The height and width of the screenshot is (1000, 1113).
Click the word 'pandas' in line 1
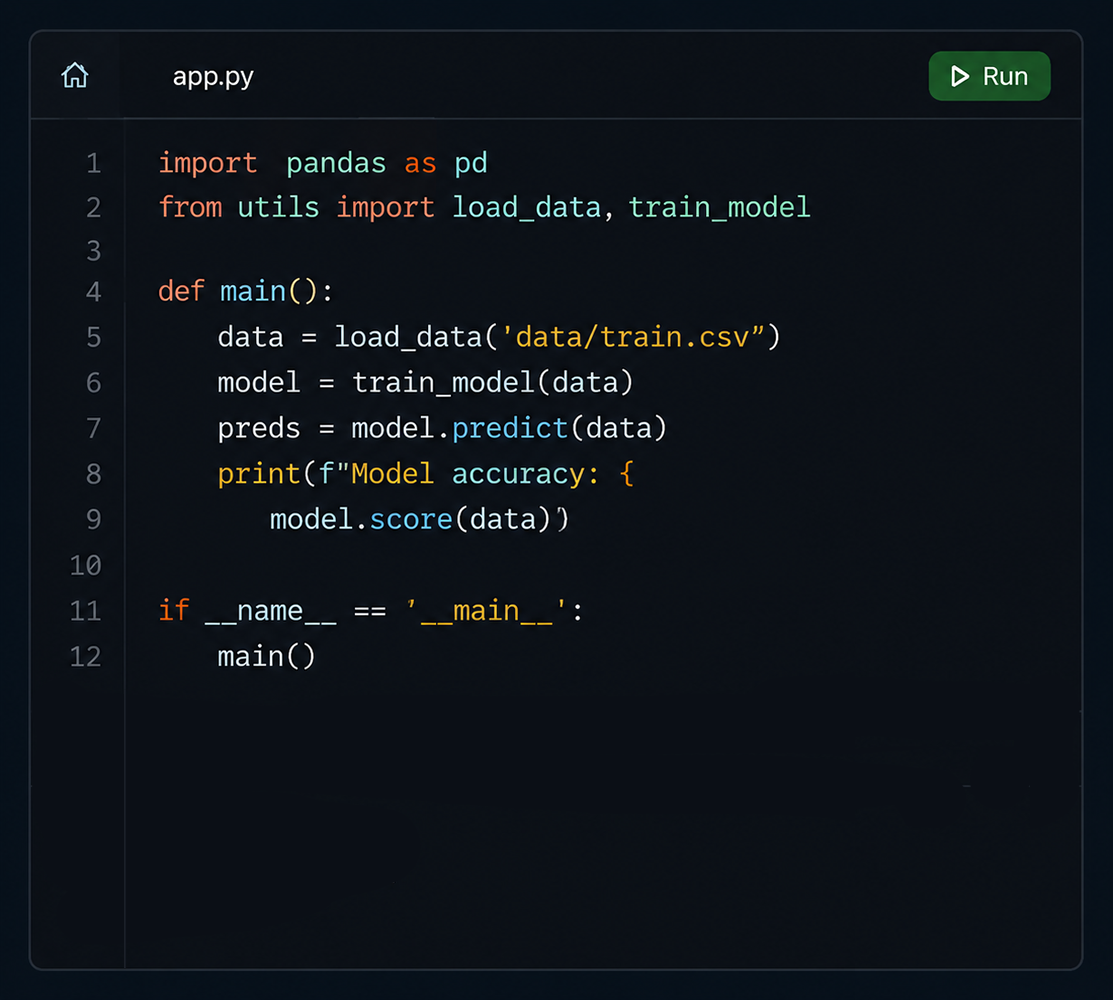336,164
